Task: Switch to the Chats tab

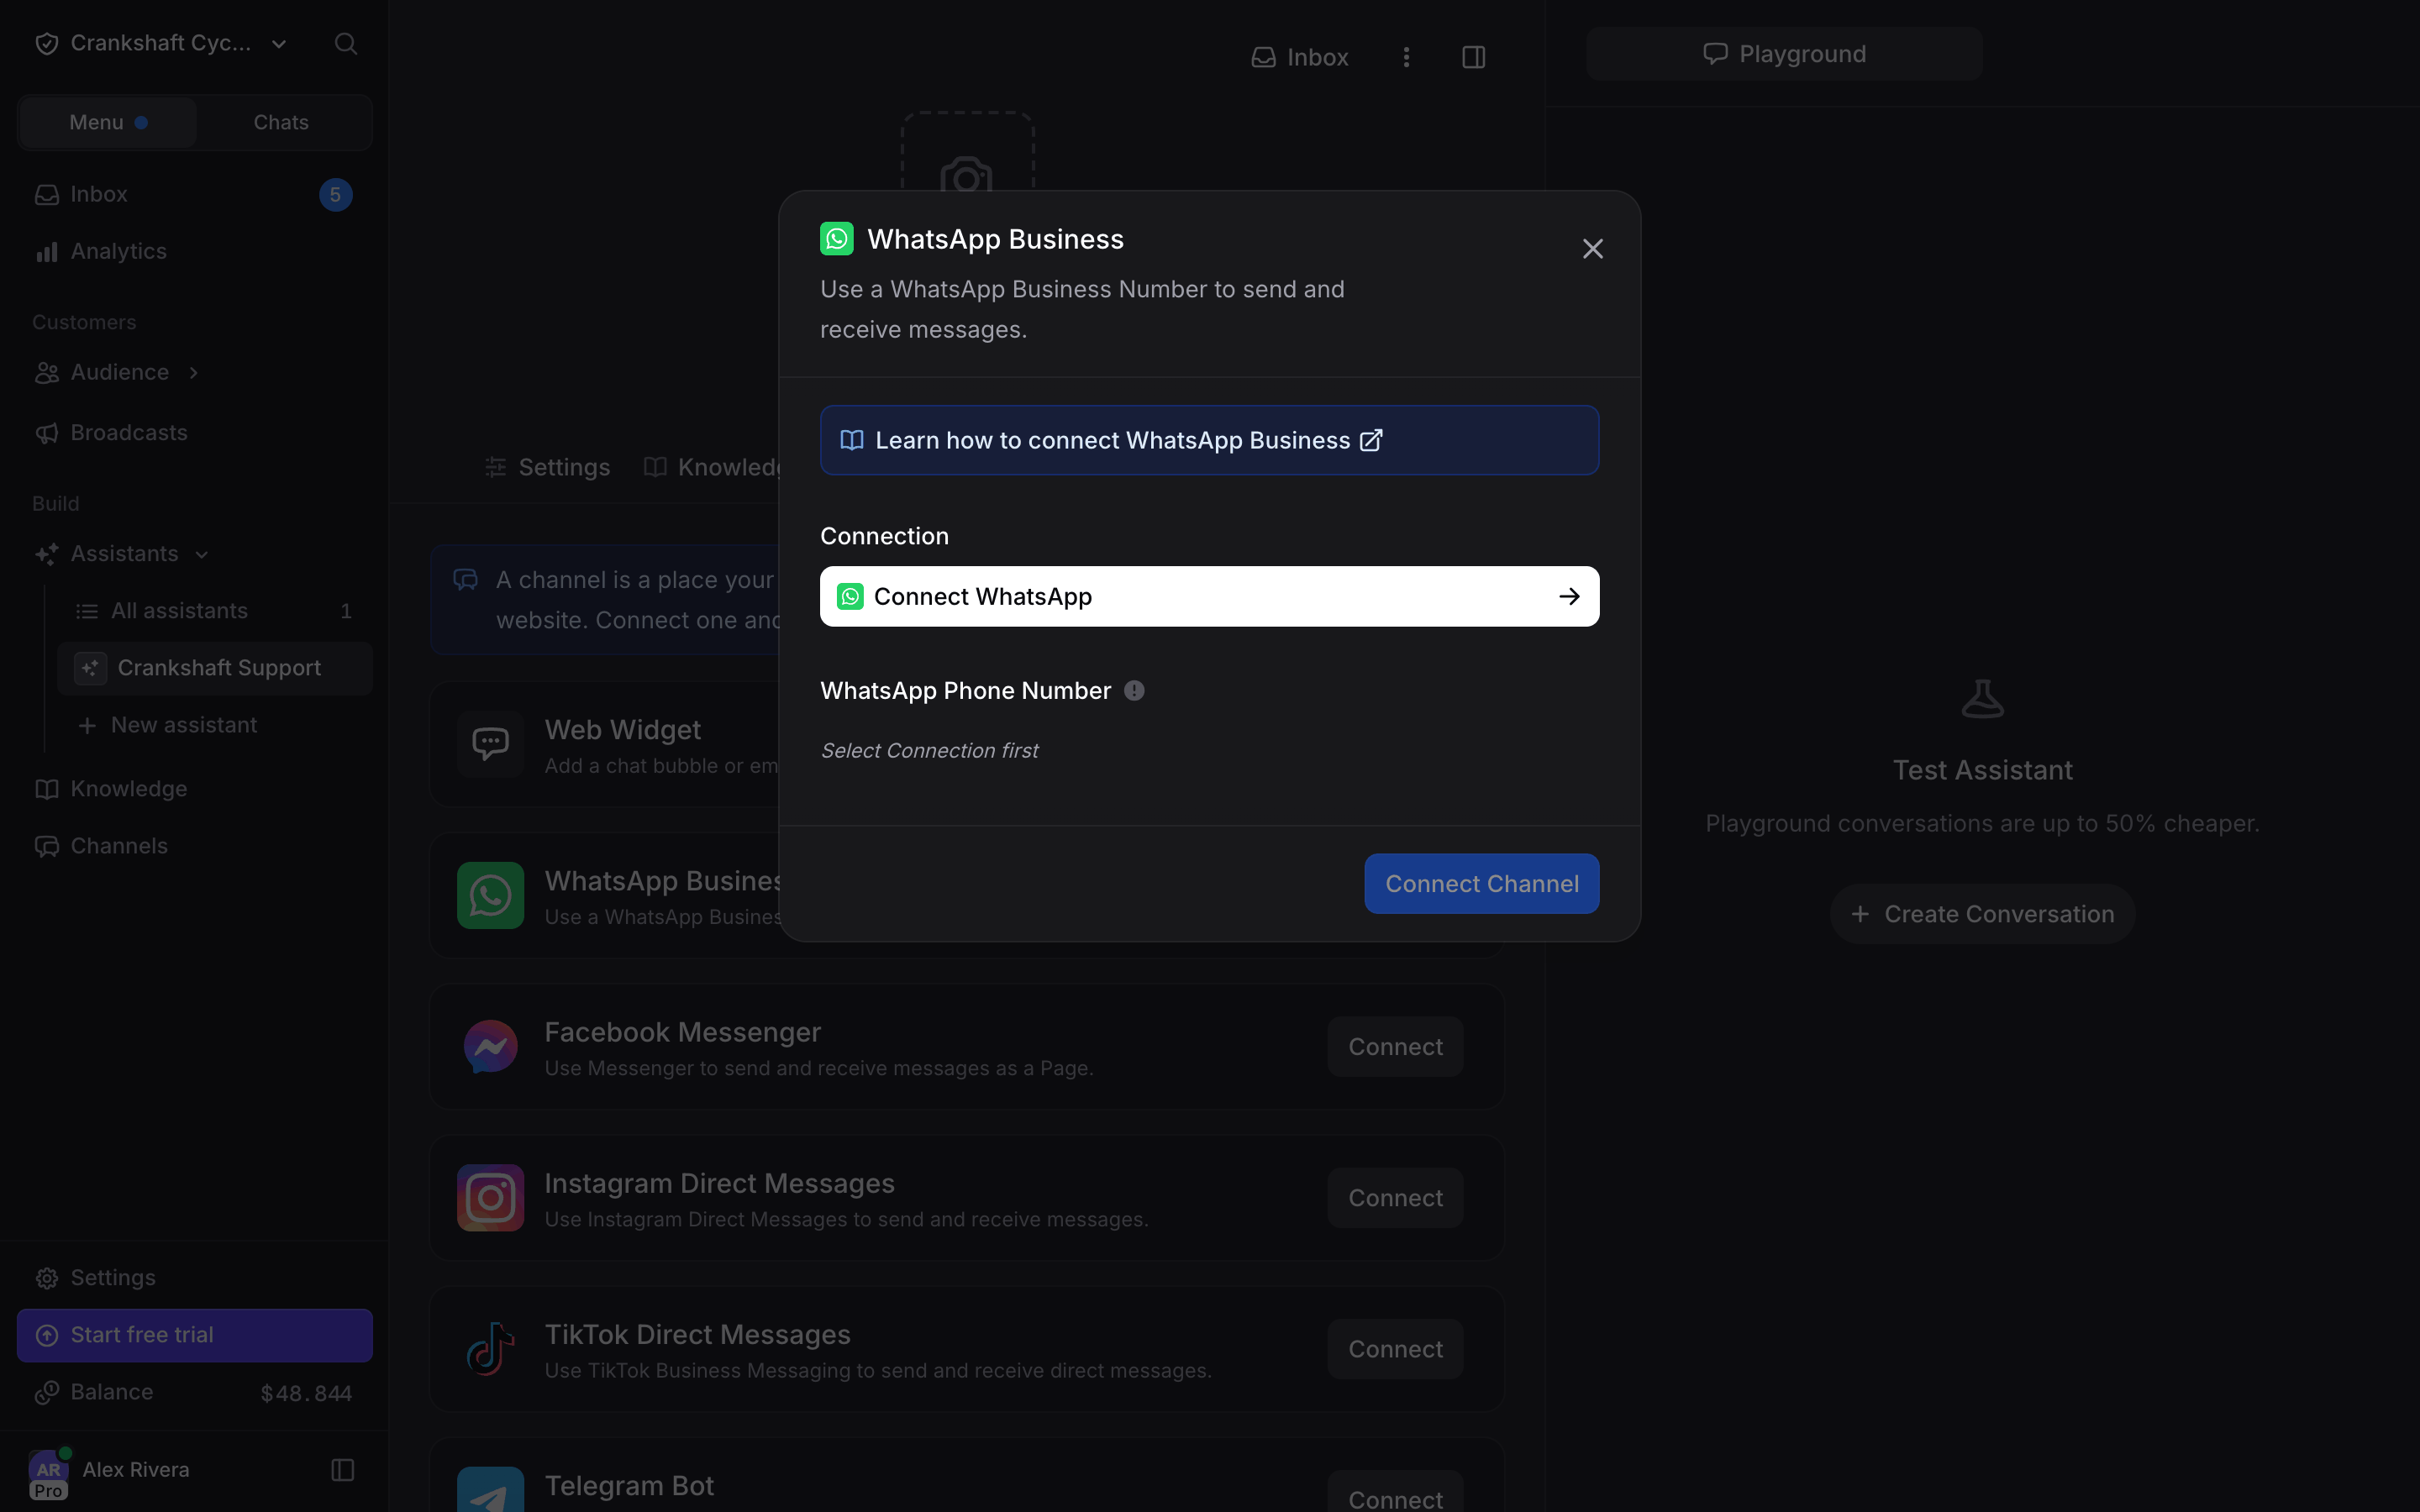Action: 281,123
